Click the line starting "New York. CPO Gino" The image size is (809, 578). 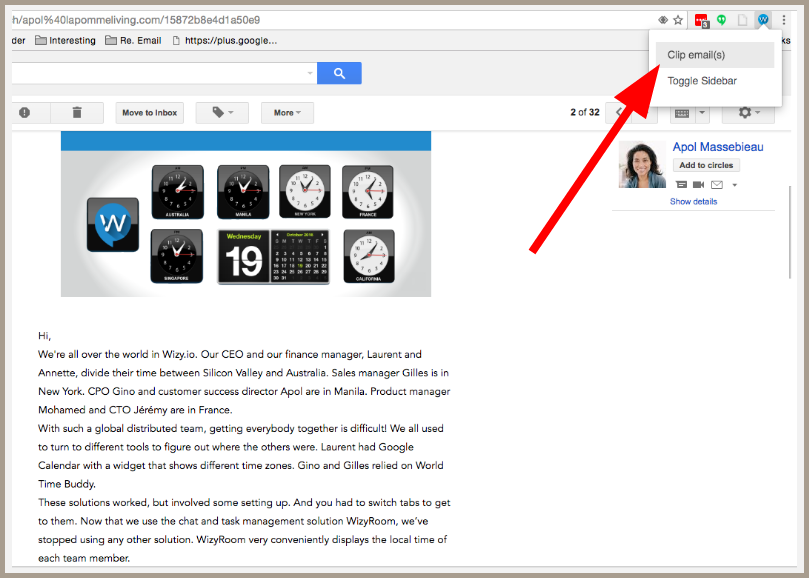(244, 391)
